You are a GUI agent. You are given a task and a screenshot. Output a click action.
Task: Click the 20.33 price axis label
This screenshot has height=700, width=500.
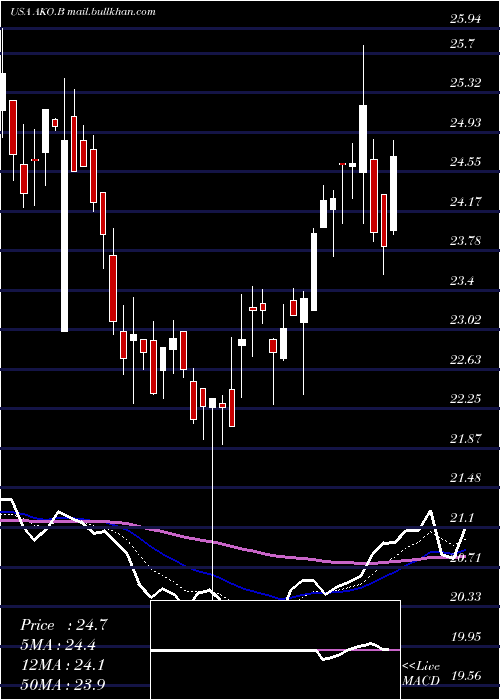pyautogui.click(x=466, y=597)
